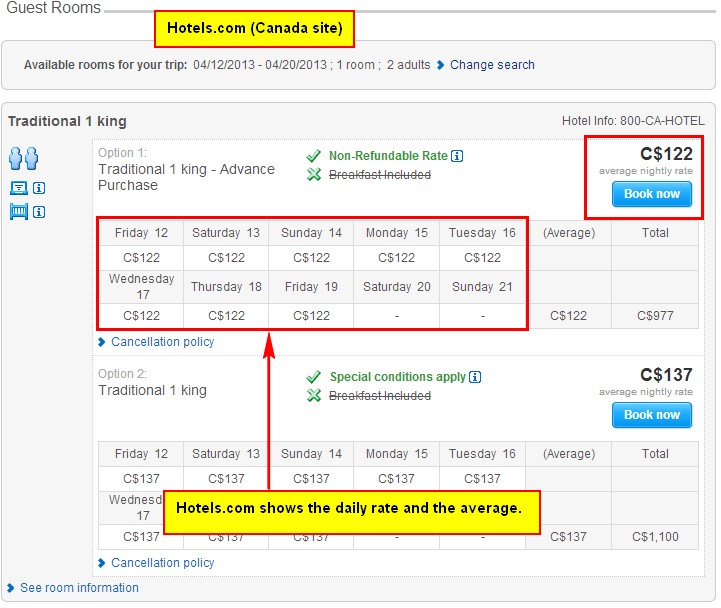Image resolution: width=721 pixels, height=608 pixels.
Task: Book Option 1 at C$122 nightly
Action: (x=652, y=194)
